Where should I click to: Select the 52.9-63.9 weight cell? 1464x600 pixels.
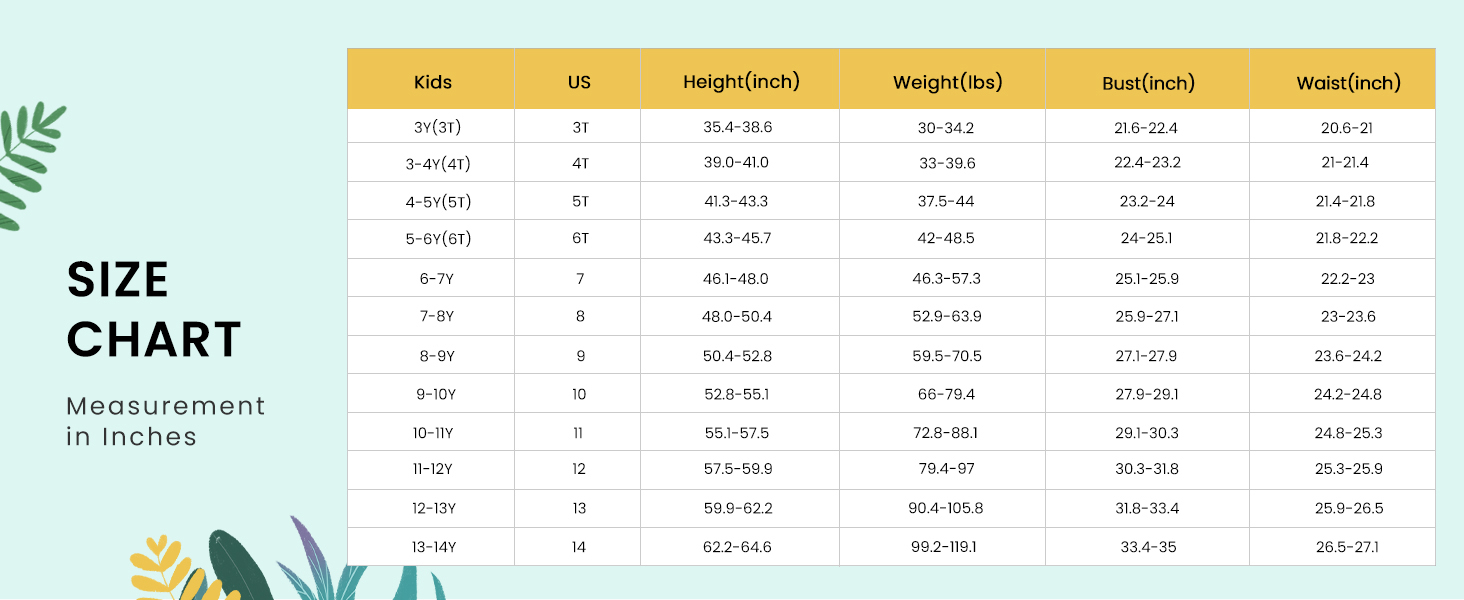click(947, 316)
